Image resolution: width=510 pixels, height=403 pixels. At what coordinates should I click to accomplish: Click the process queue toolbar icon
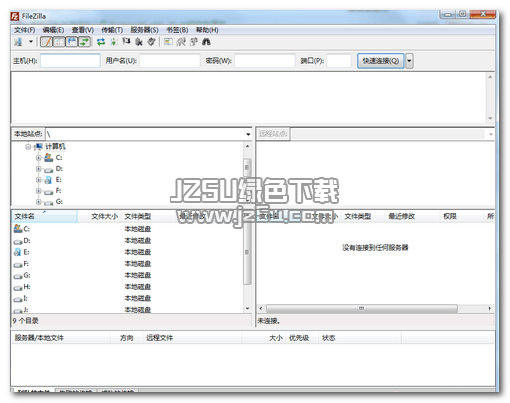[114, 42]
